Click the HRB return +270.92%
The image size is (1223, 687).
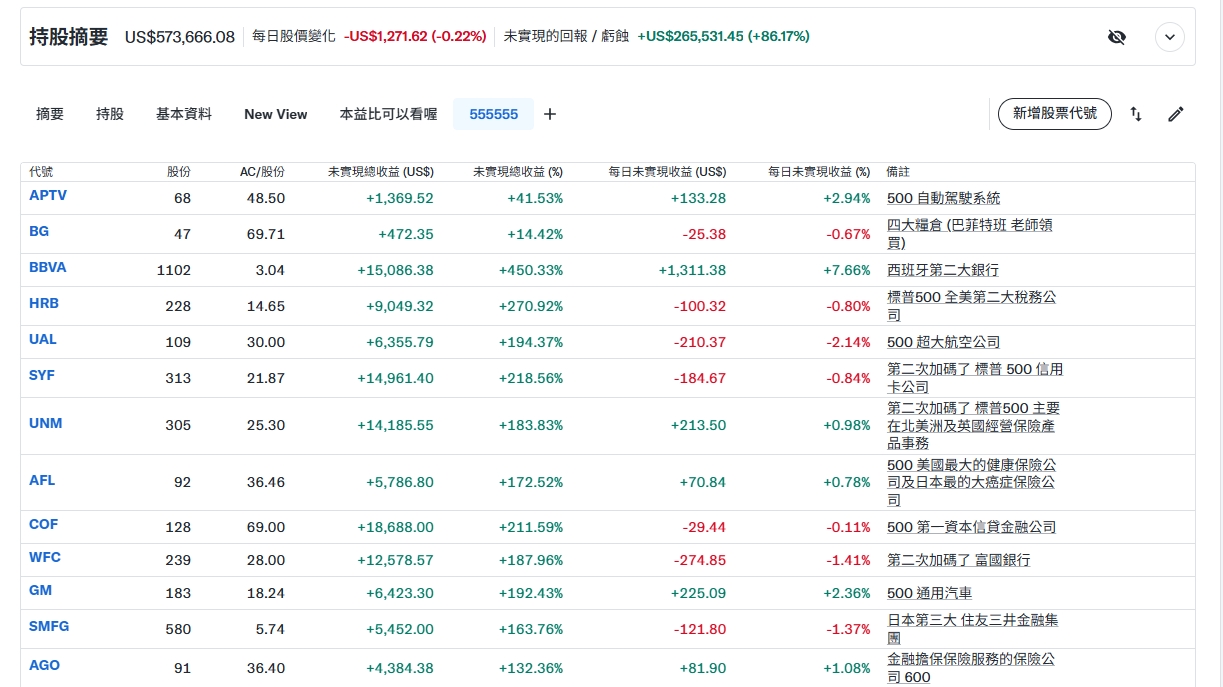(x=531, y=306)
